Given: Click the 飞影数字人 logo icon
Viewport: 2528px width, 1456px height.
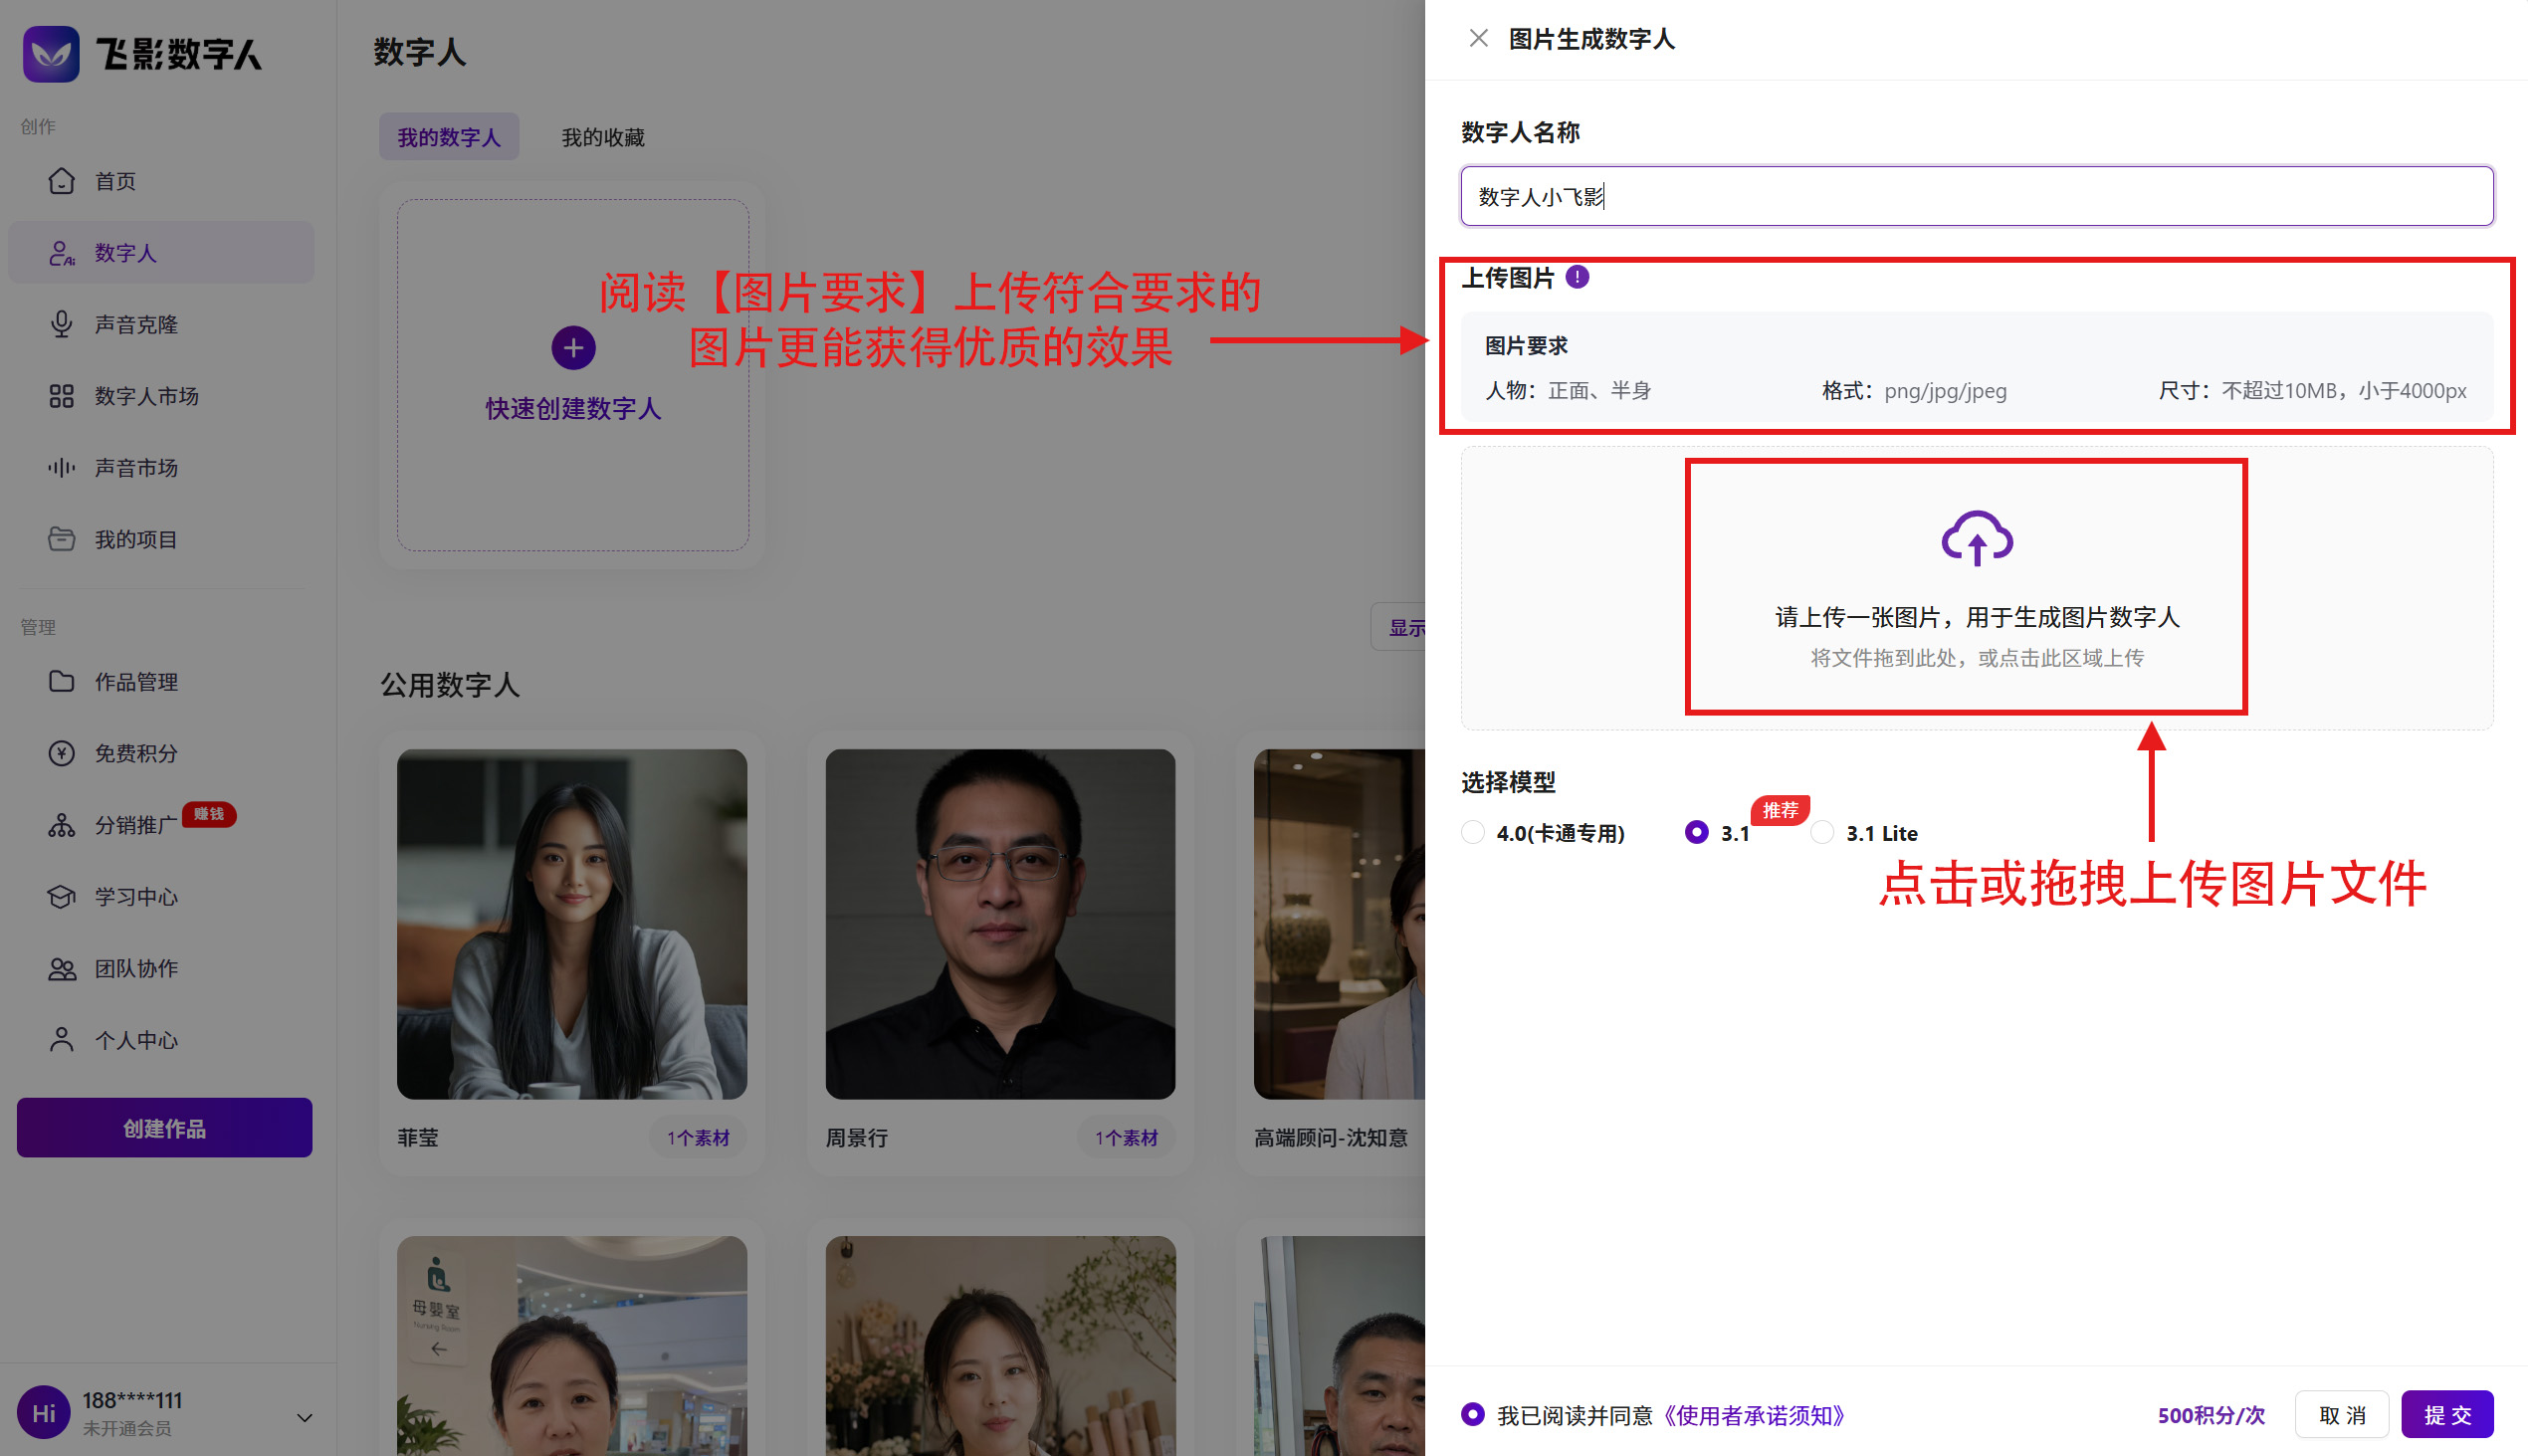Looking at the screenshot, I should (x=51, y=54).
